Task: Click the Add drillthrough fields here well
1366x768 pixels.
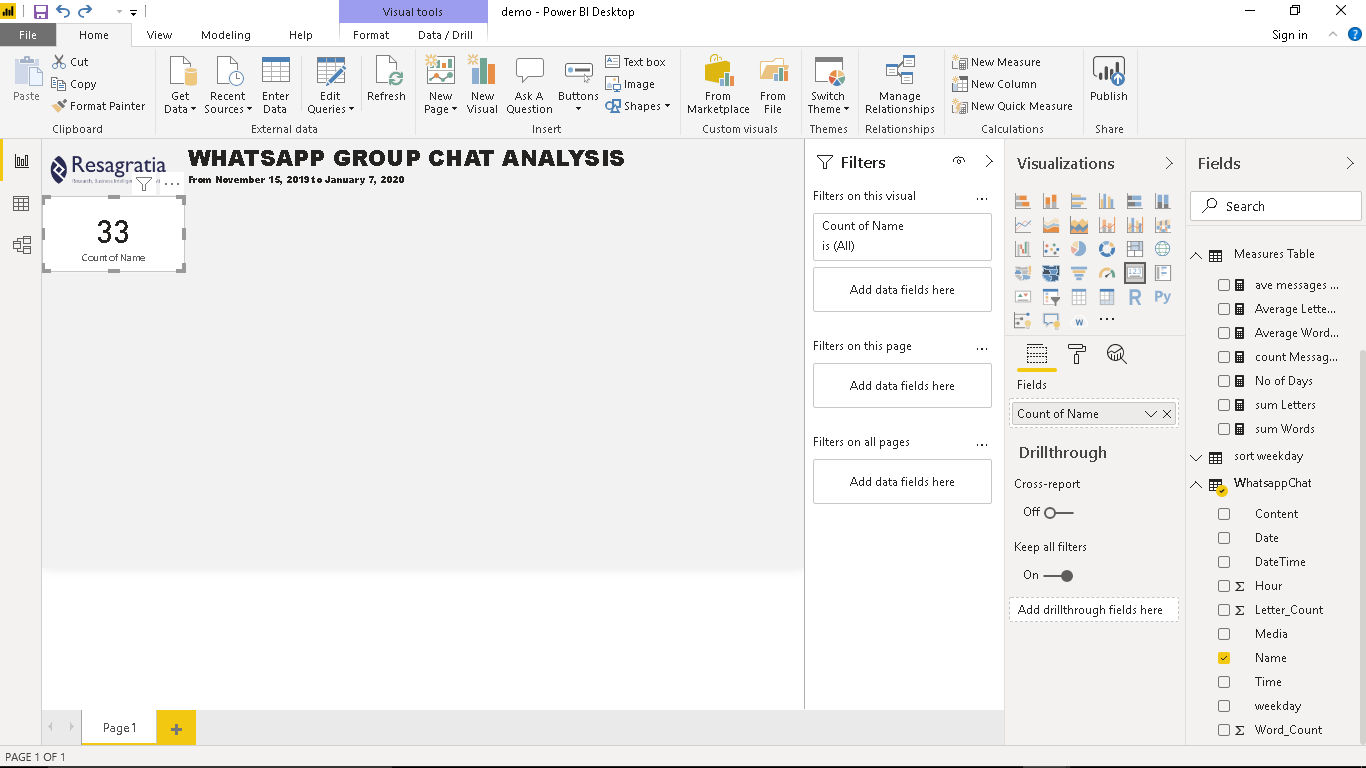Action: [1094, 610]
